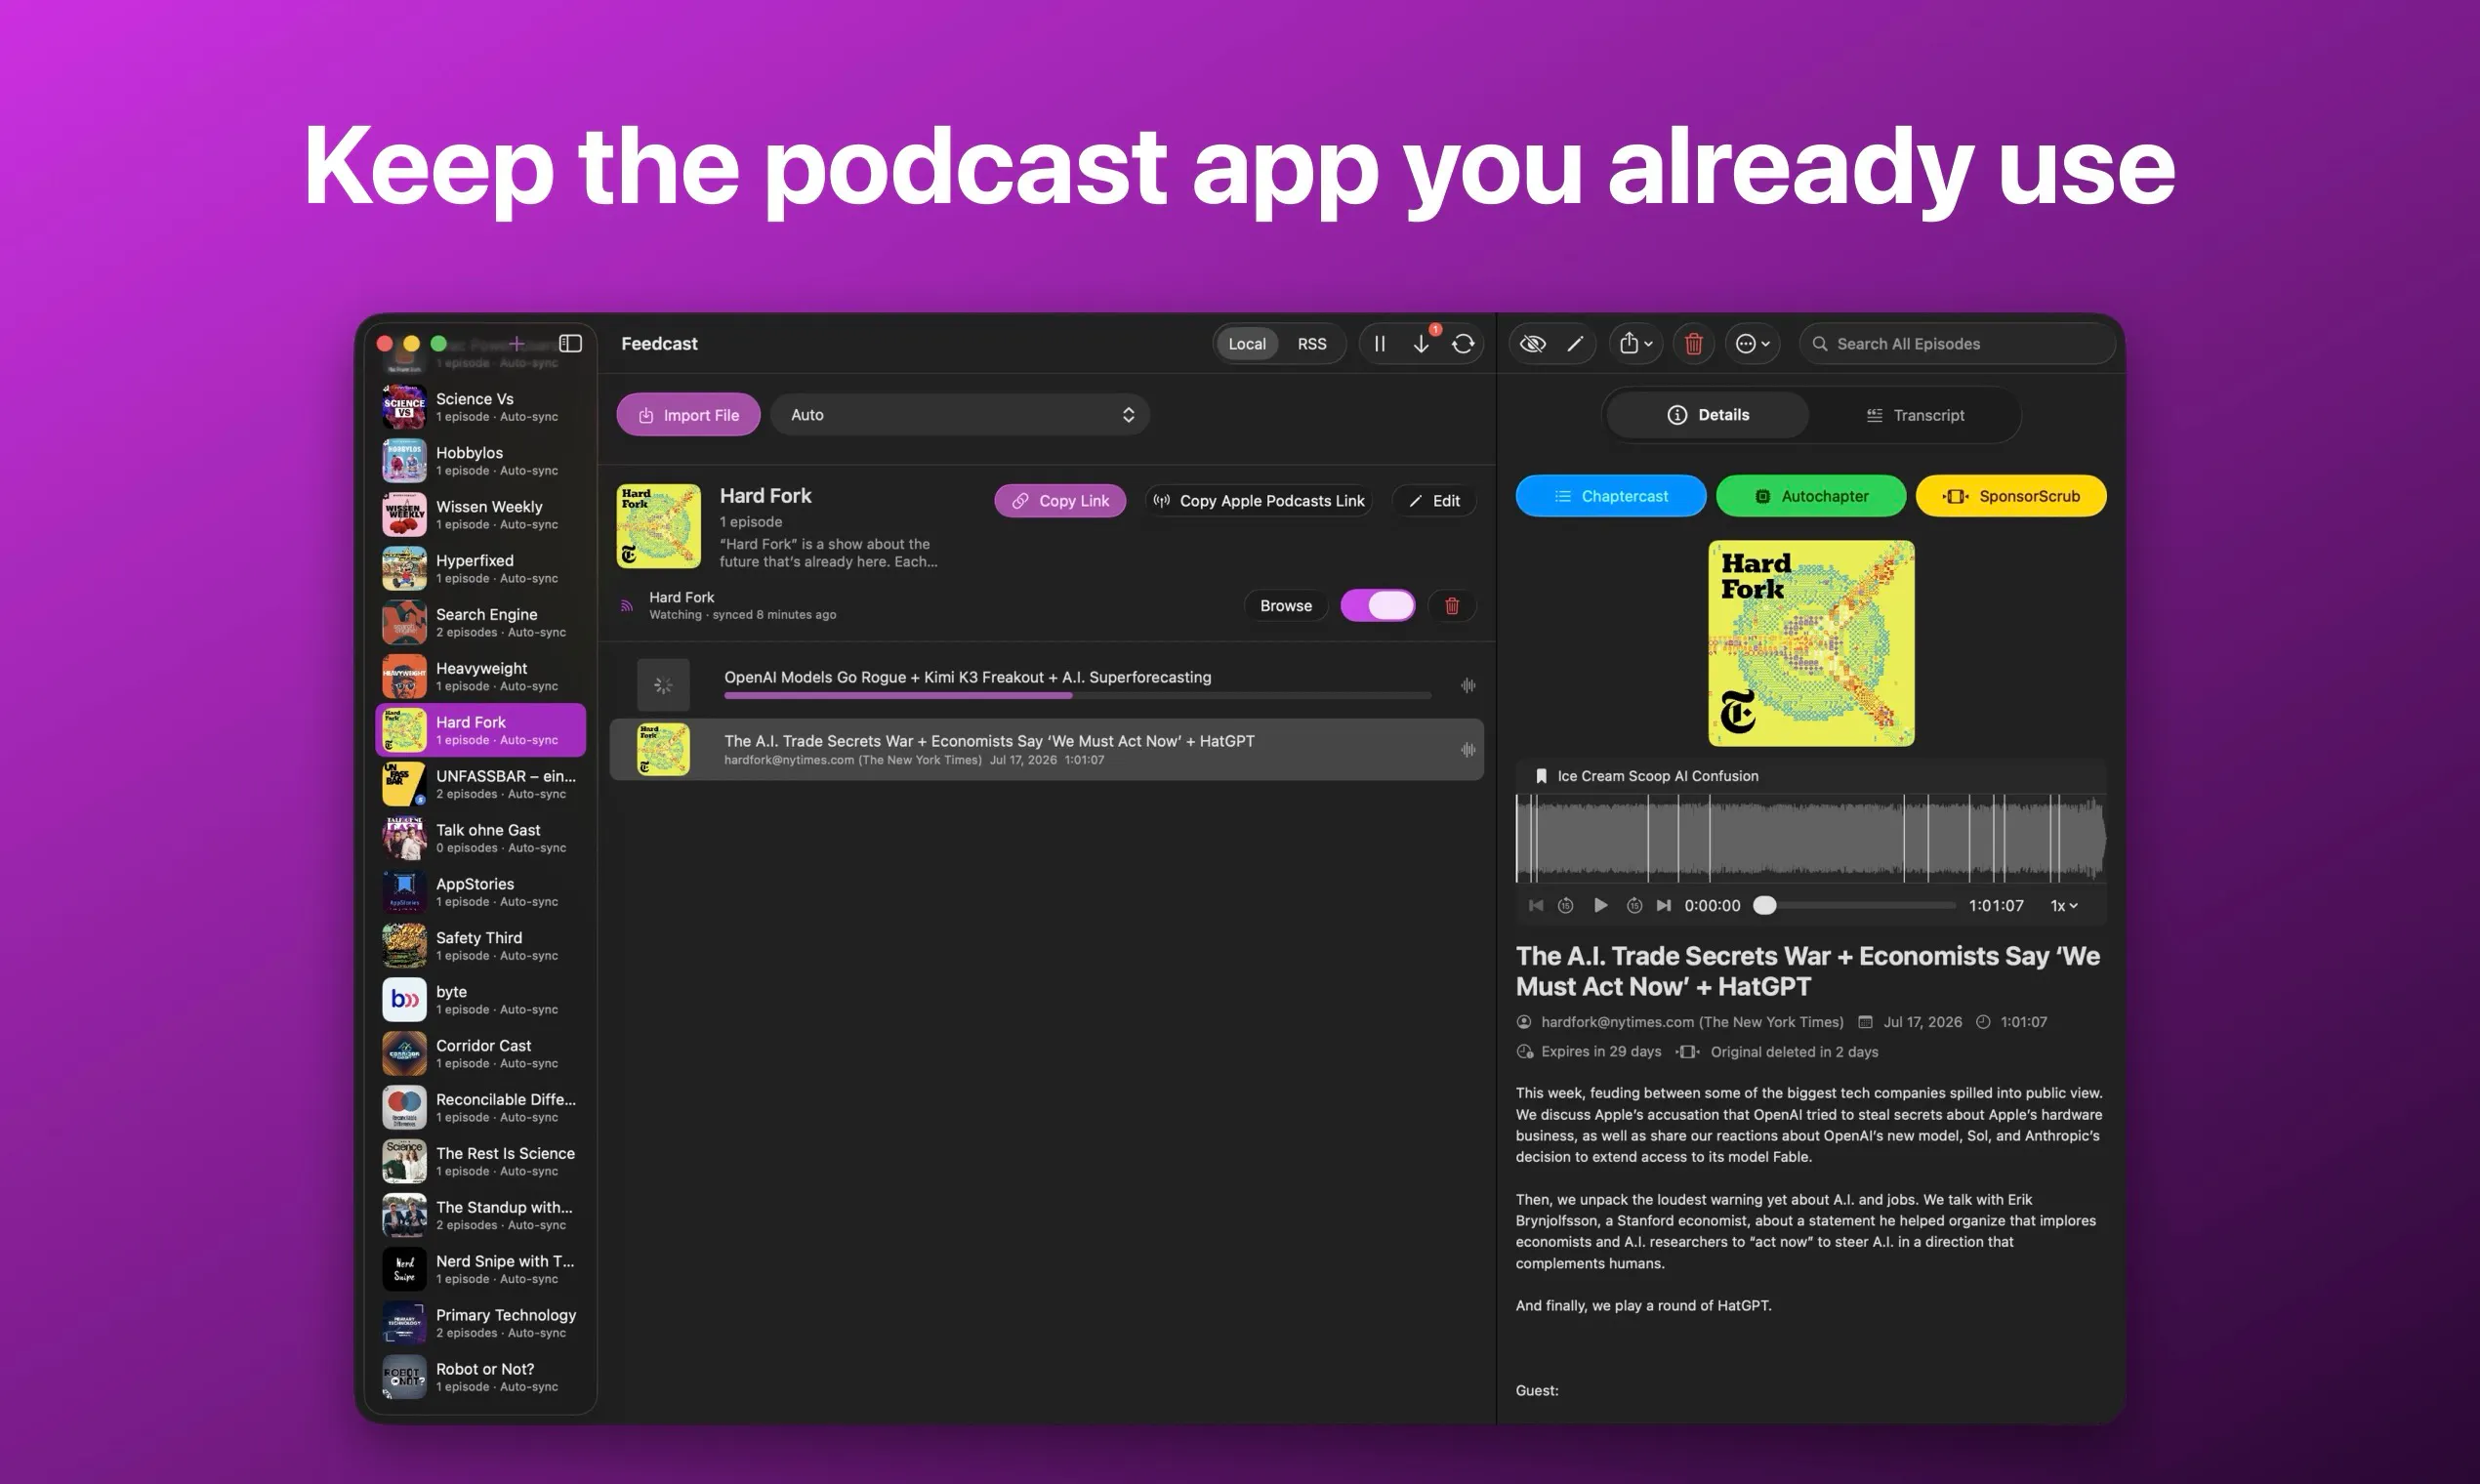Adjust the playback position slider knob
2480x1484 pixels.
coord(1765,905)
